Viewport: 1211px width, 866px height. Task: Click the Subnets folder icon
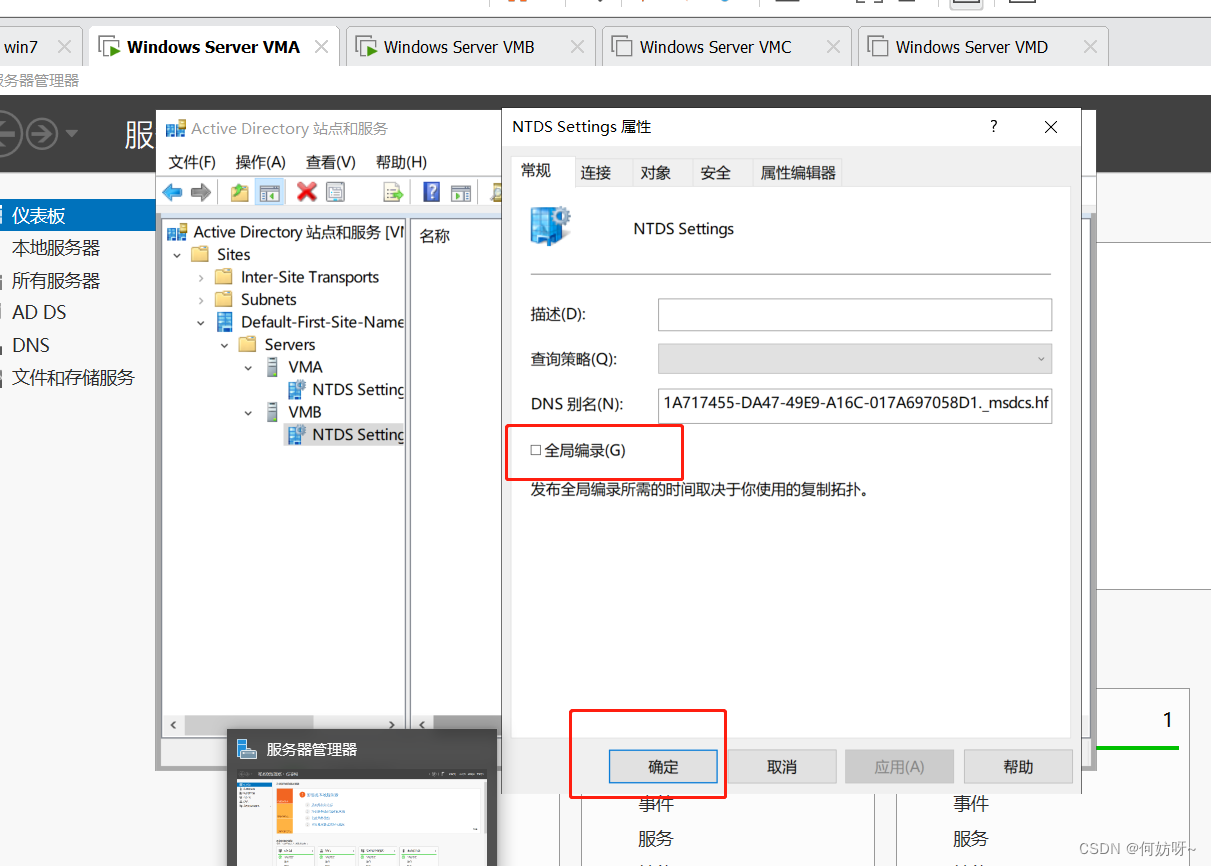(224, 299)
